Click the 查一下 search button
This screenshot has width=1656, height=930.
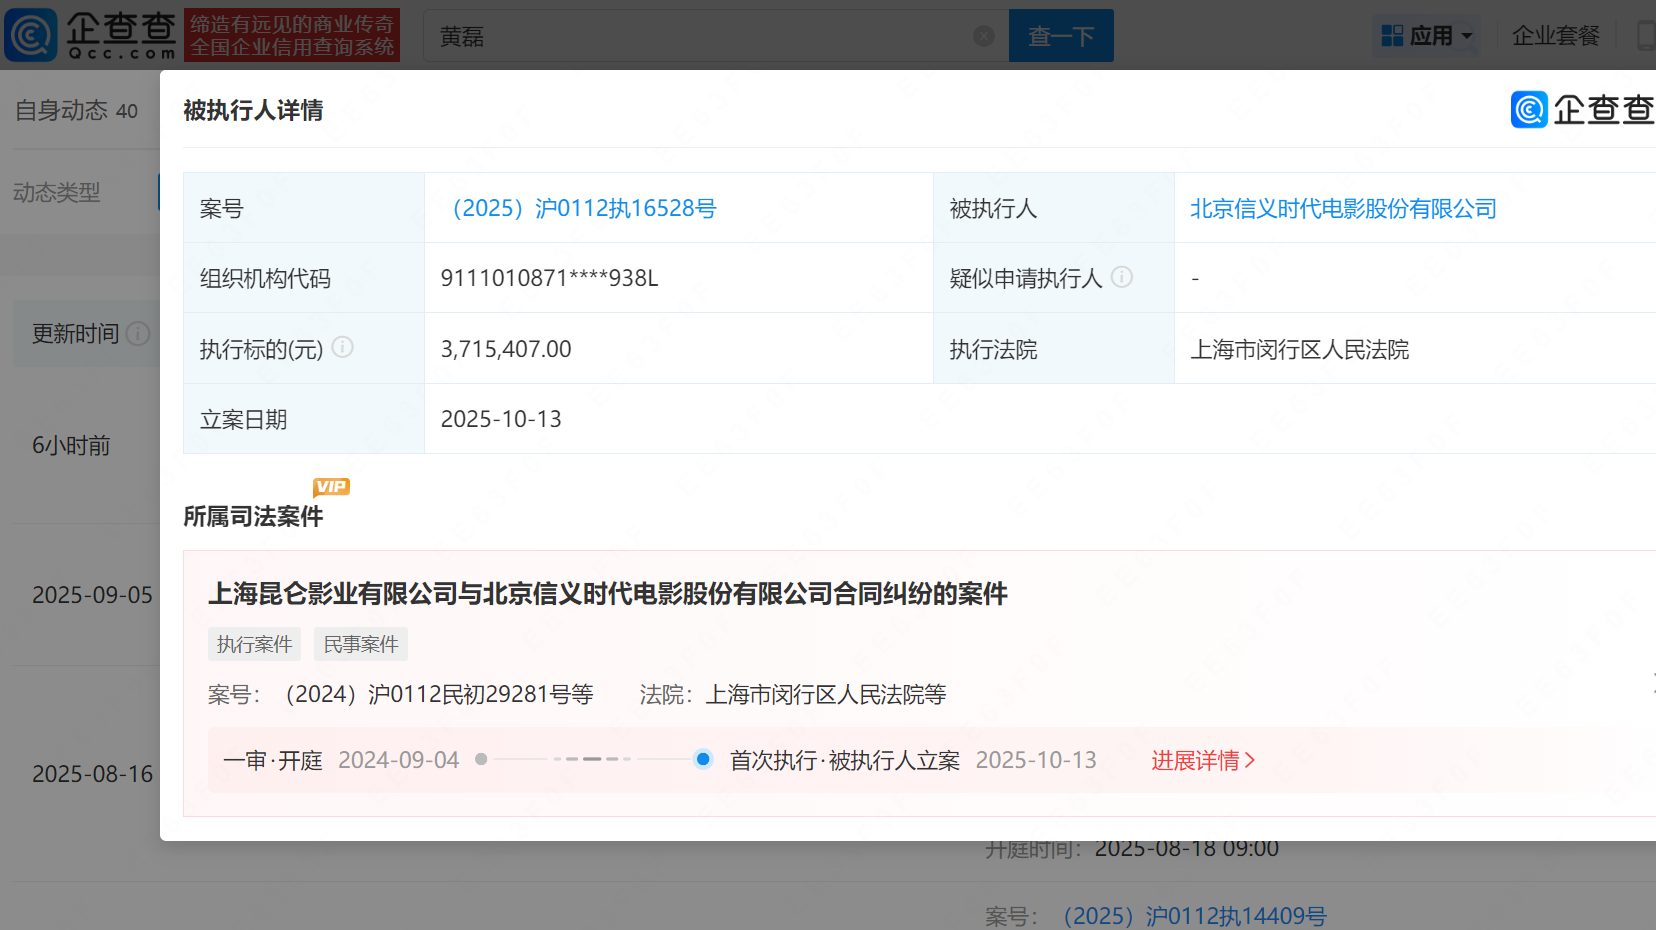[x=1060, y=36]
